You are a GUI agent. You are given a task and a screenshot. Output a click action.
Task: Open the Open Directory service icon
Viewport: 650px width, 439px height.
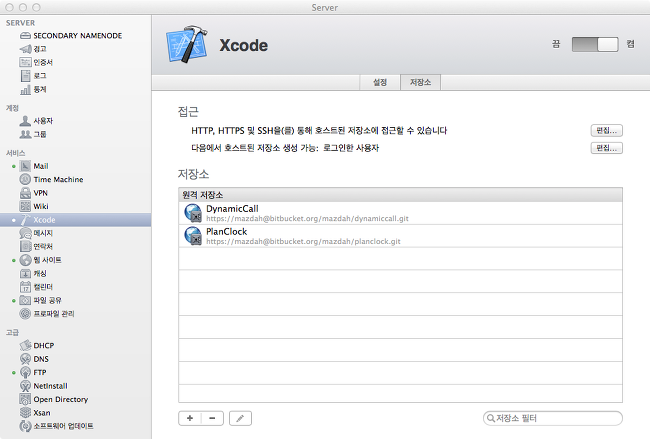coord(25,399)
